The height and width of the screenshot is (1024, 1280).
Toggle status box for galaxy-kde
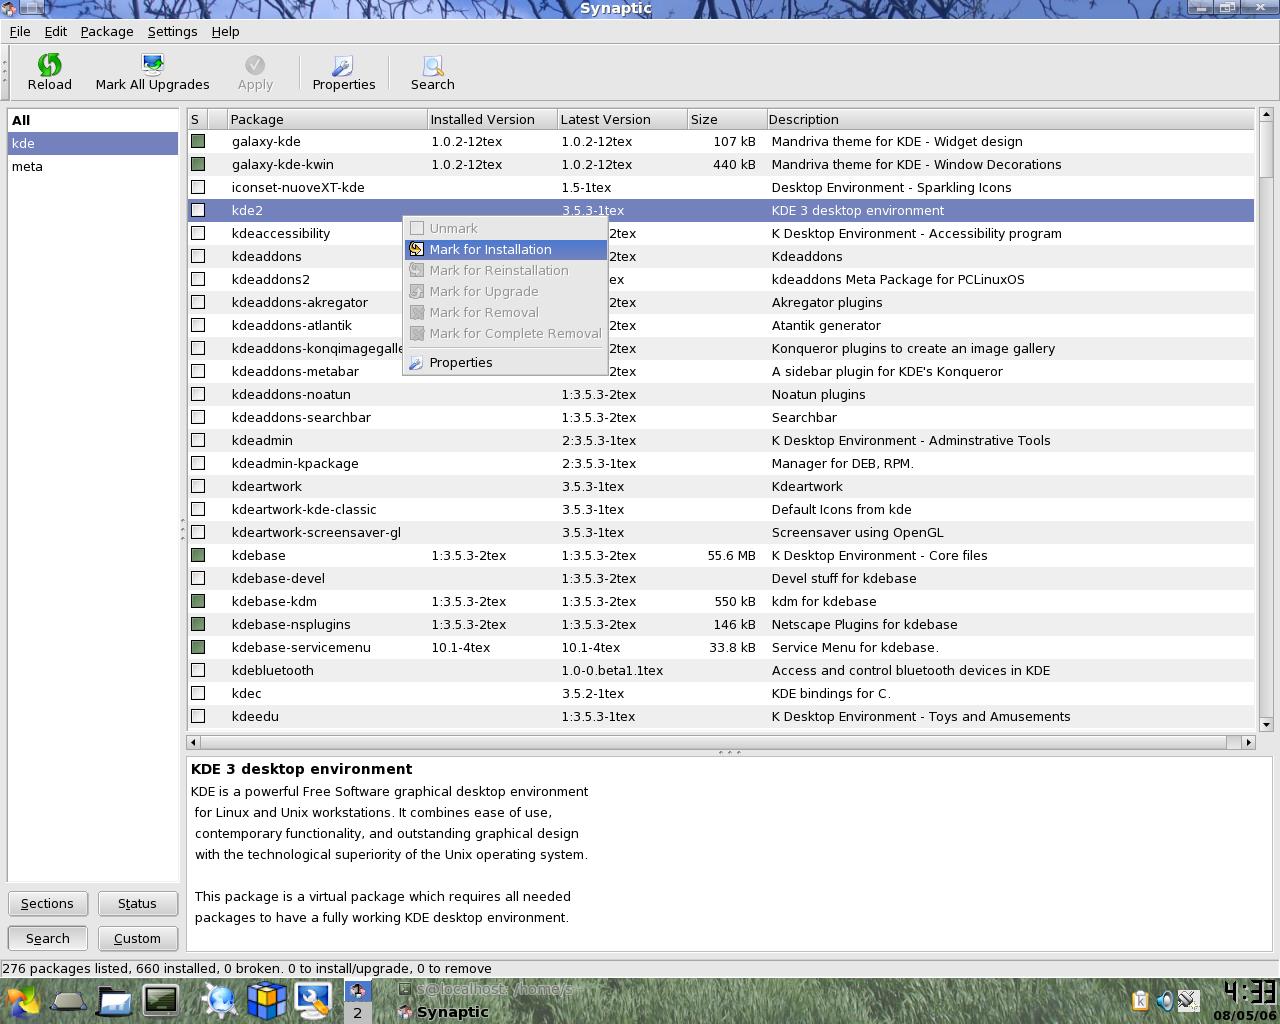(198, 141)
